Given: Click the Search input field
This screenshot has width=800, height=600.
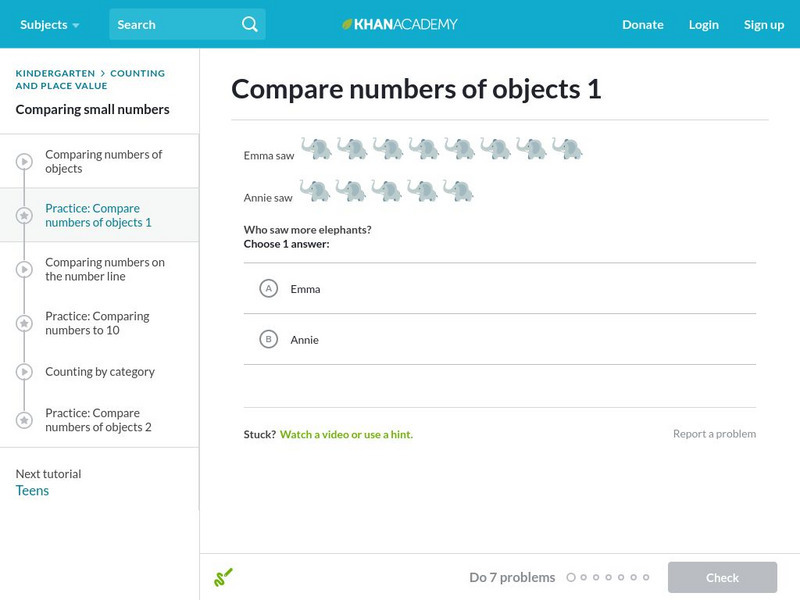Looking at the screenshot, I should (x=172, y=24).
